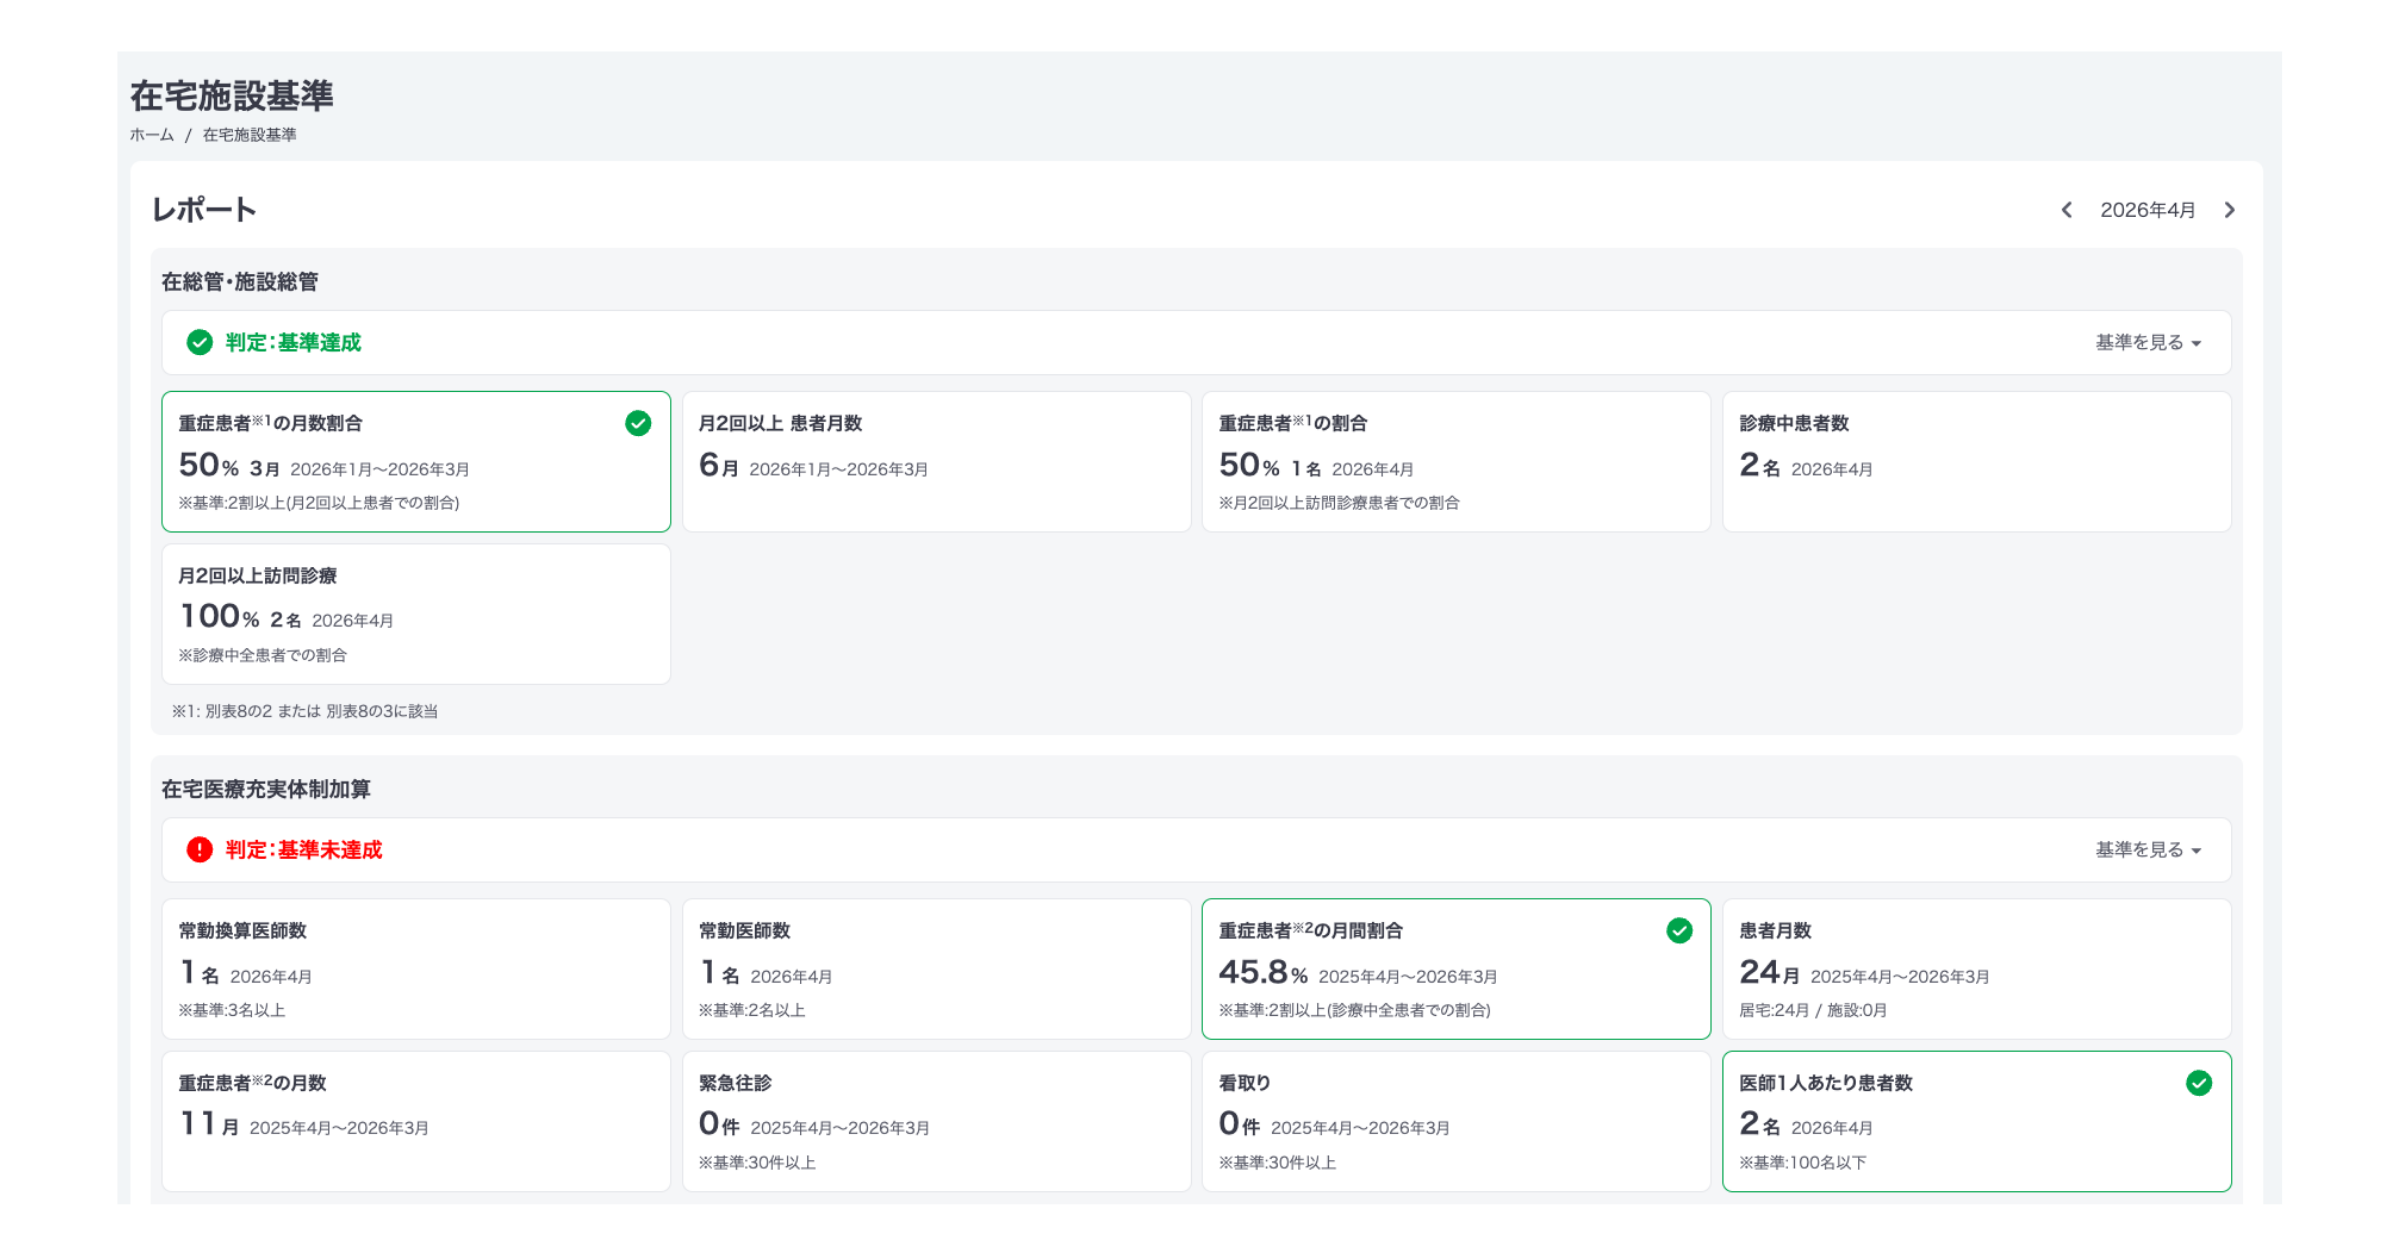Screen dimensions: 2400x1256
Task: Click the 緊急往診 card
Action: [x=936, y=1121]
